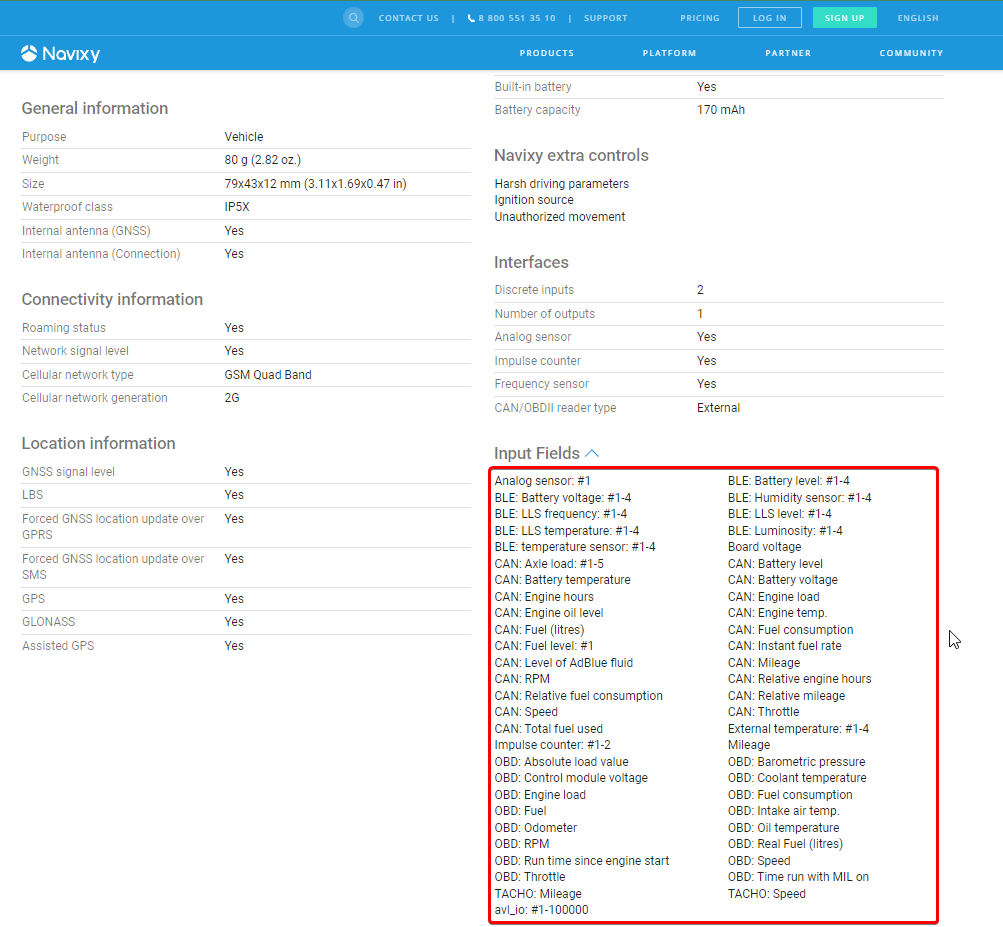This screenshot has height=927, width=1003.
Task: Click 'BLE: Luminosity: #1-4' entry
Action: [x=785, y=531]
